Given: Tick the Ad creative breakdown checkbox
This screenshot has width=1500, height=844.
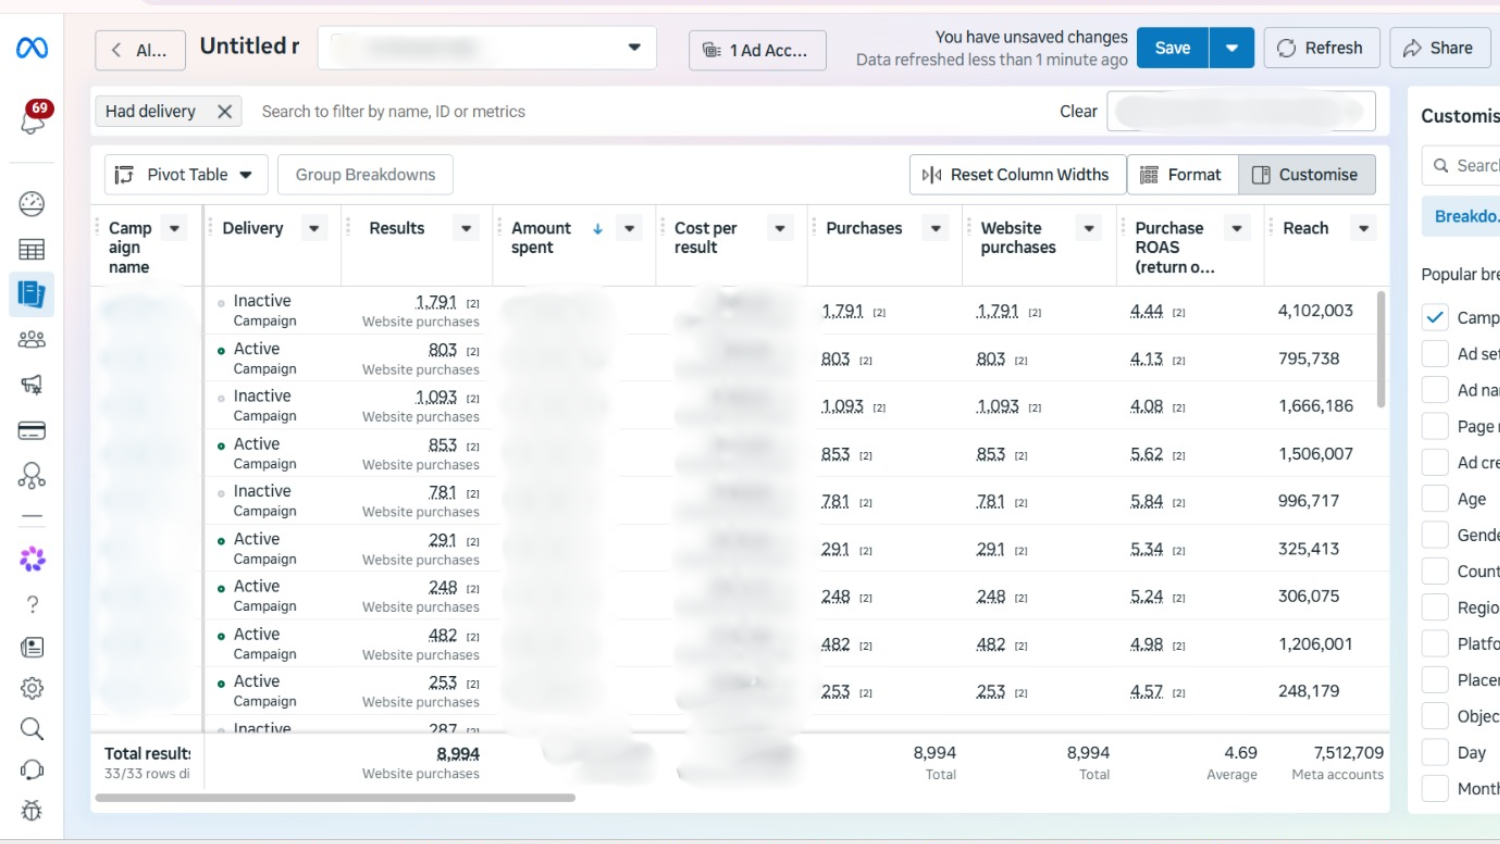Looking at the screenshot, I should click(x=1435, y=462).
